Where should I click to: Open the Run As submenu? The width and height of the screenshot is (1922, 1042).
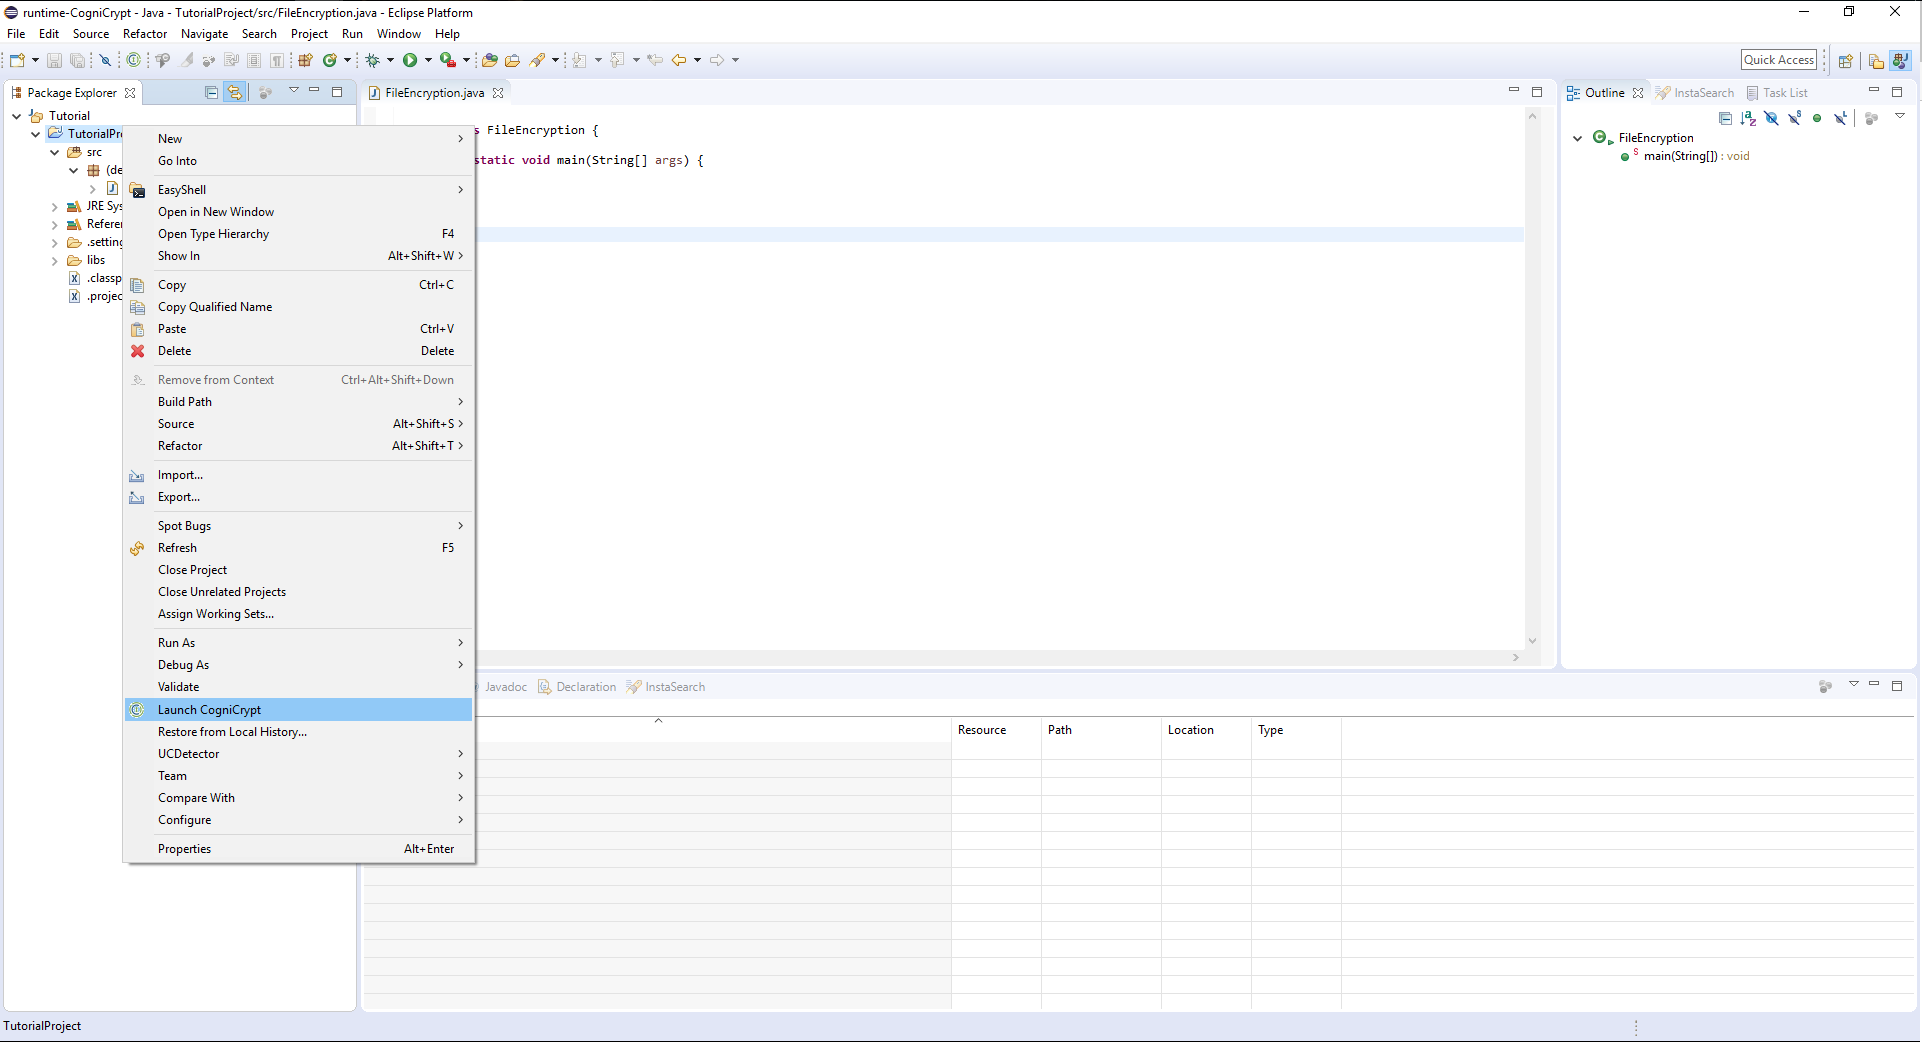(299, 643)
